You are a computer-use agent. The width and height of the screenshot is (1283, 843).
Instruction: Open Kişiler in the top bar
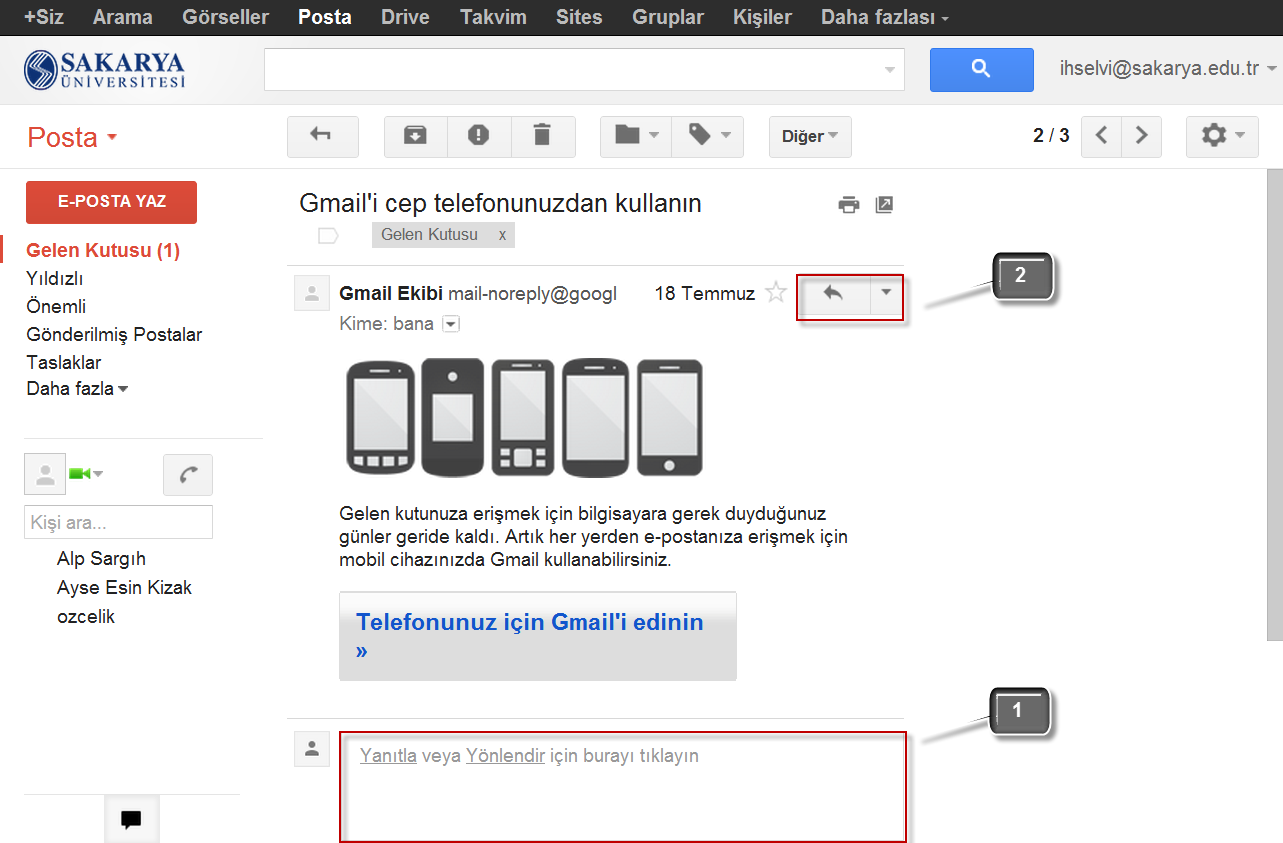[x=762, y=17]
